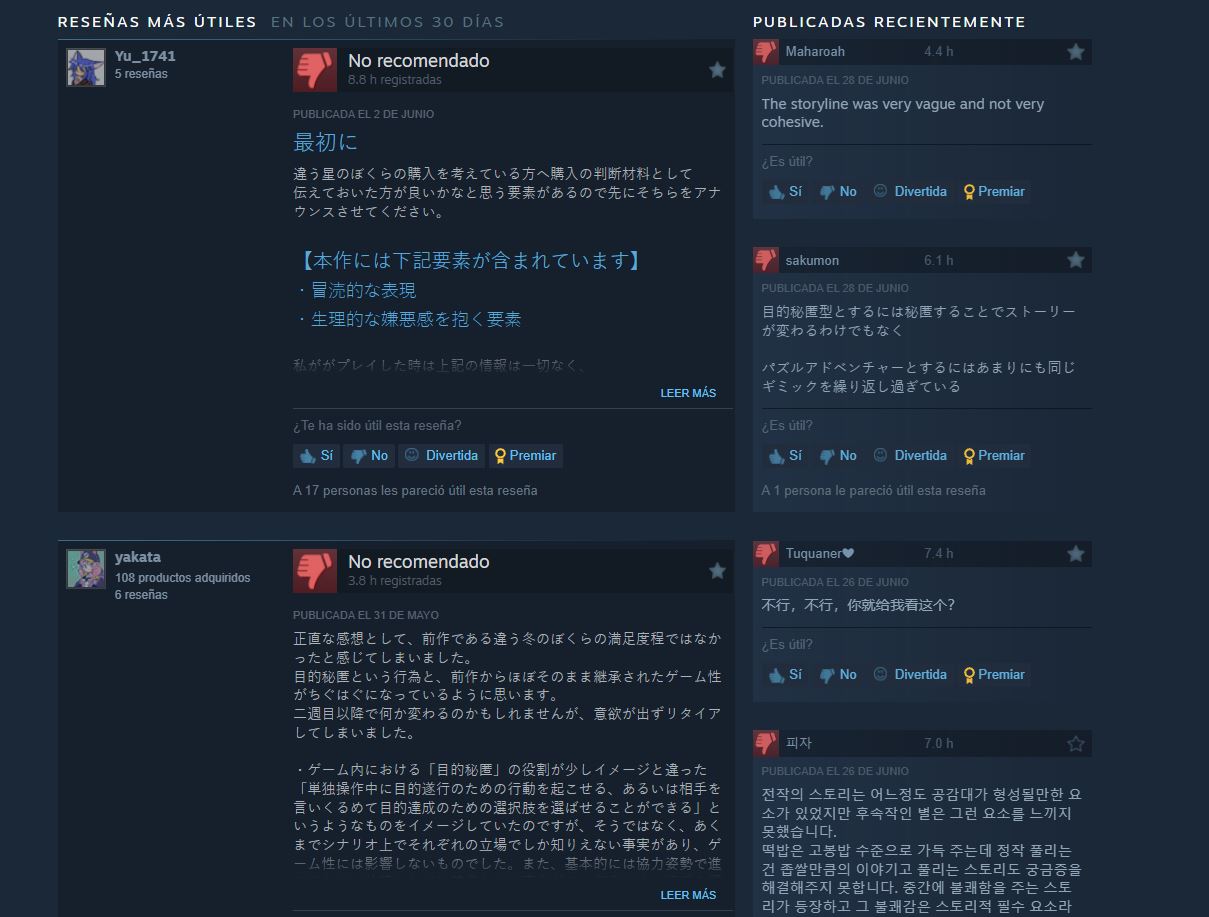Click Premiar button on Tuquaner's review
1209x917 pixels.
993,675
